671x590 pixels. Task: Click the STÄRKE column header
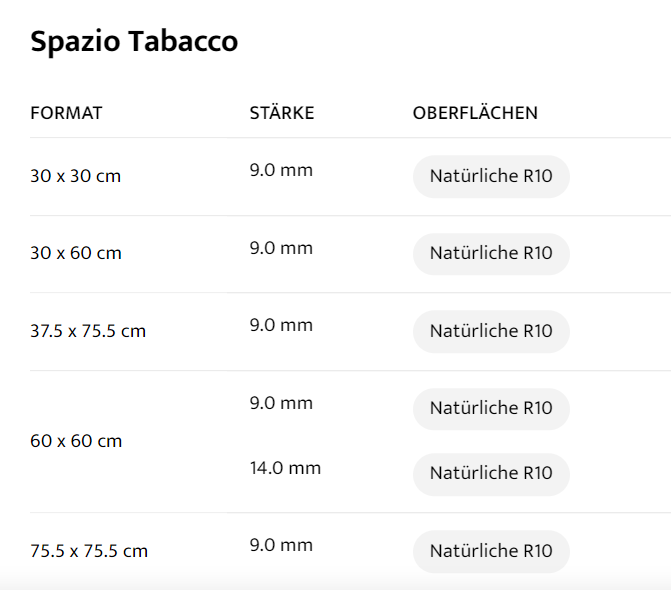282,113
